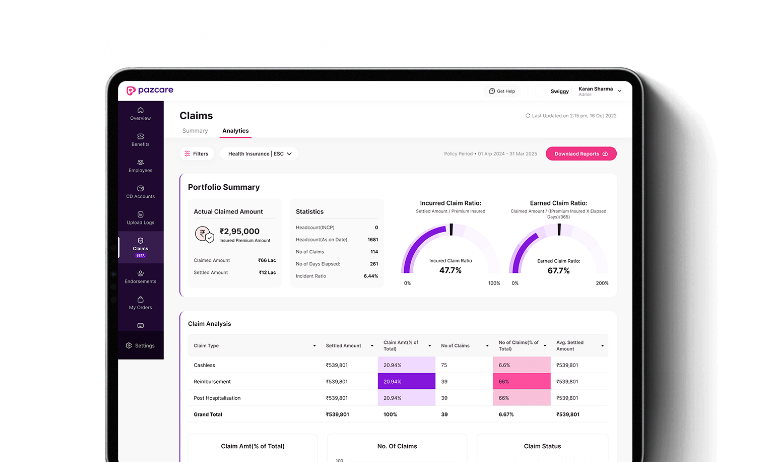Open Upload Logs in the sidebar
768x462 pixels.
(x=140, y=218)
